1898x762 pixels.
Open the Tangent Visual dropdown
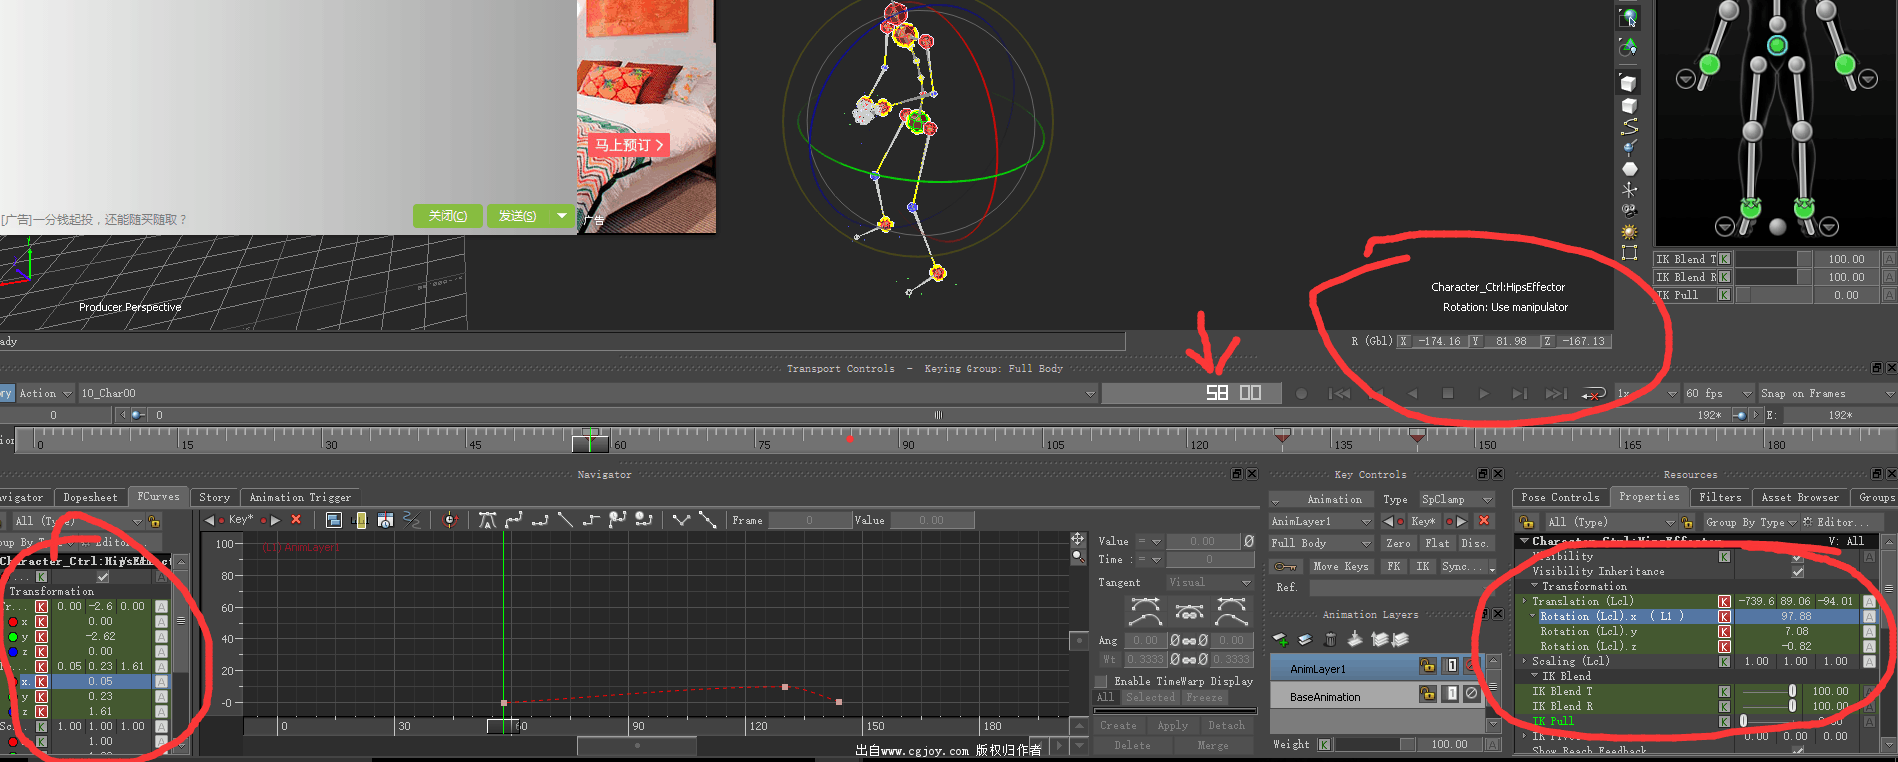click(1209, 583)
